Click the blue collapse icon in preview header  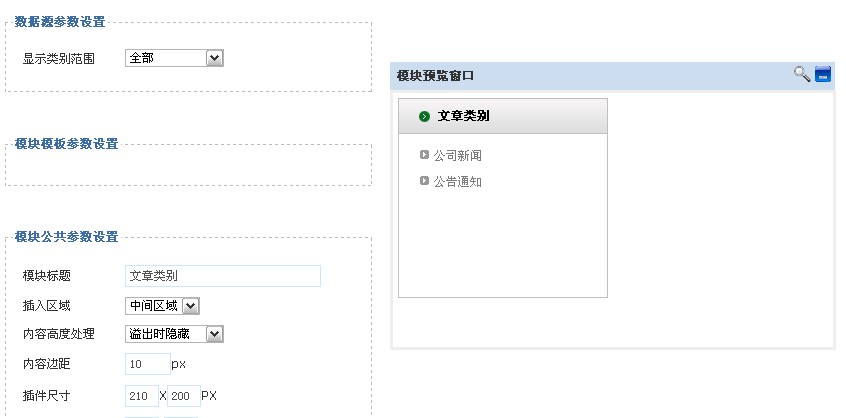point(823,74)
